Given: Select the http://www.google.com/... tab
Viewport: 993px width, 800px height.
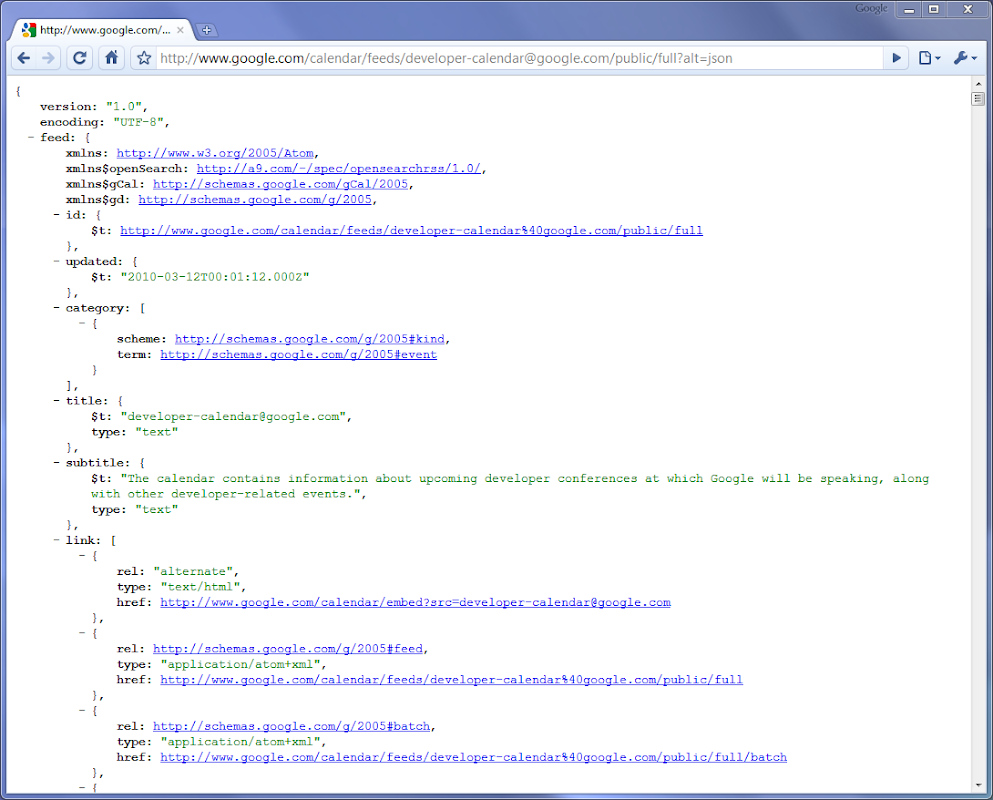Looking at the screenshot, I should 103,30.
